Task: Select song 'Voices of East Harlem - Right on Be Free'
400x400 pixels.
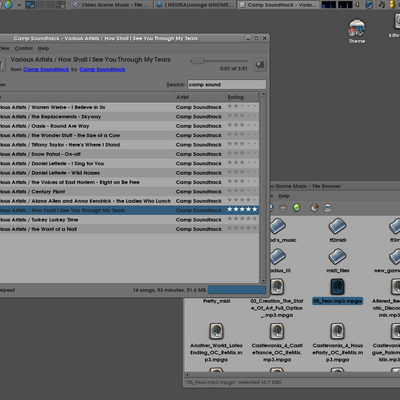Action: (129, 182)
